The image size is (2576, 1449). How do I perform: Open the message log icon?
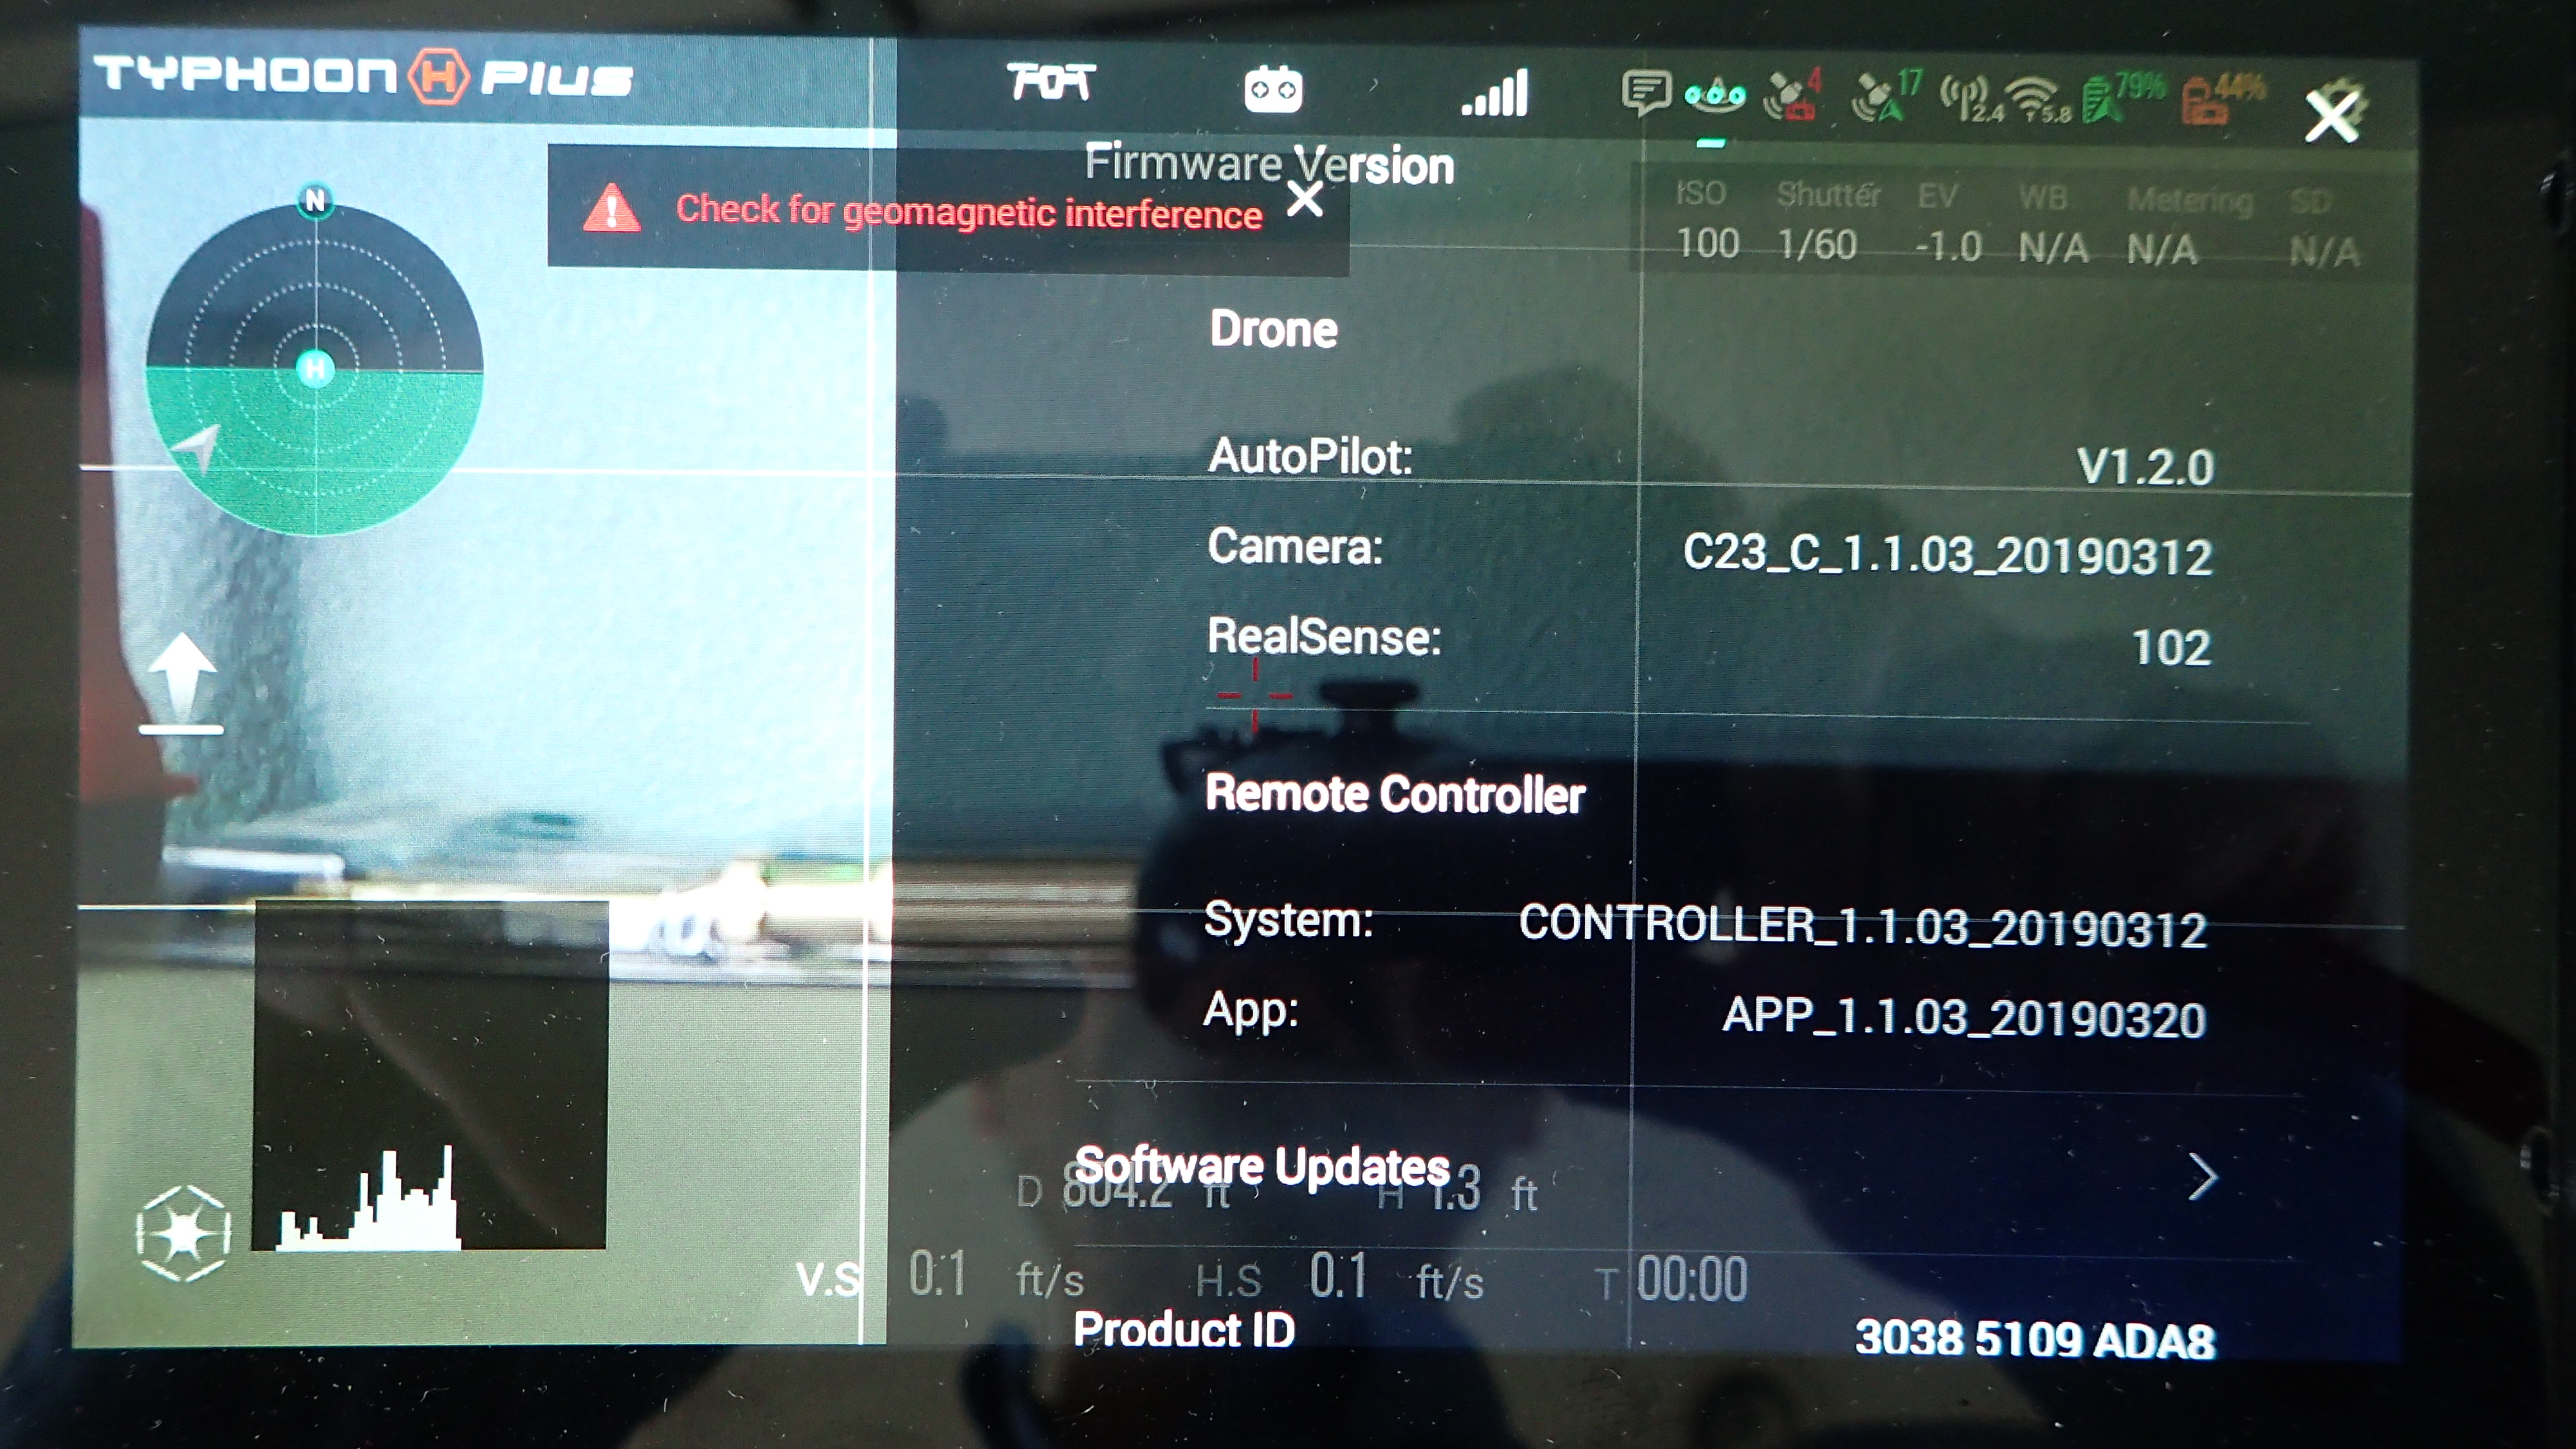(x=1646, y=92)
